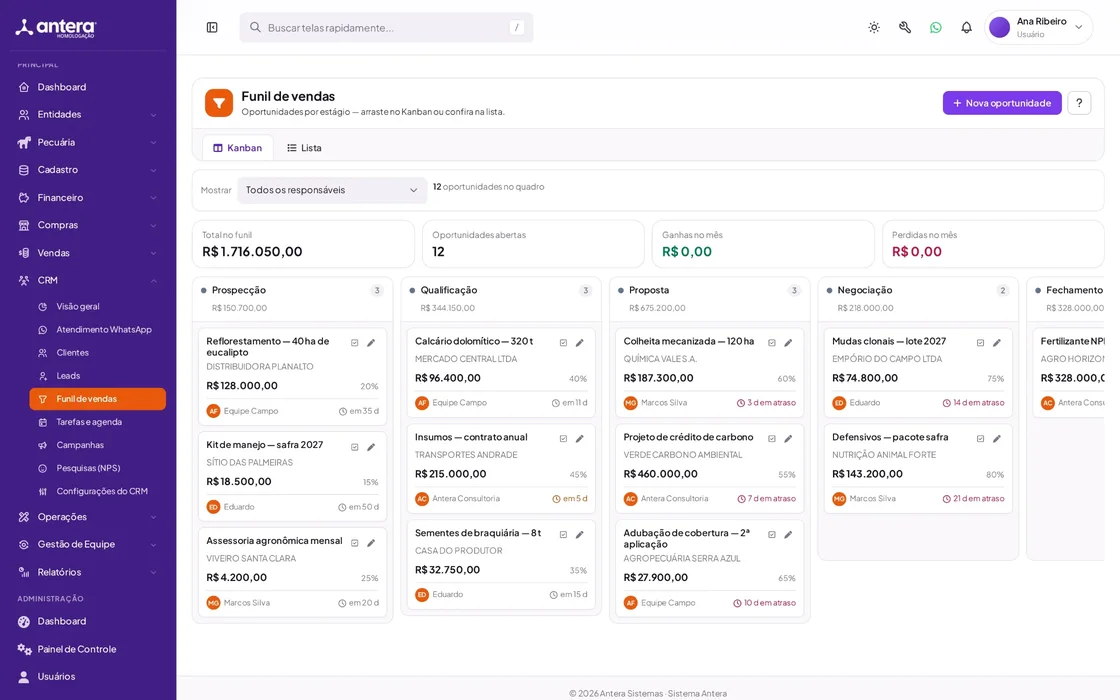Edit Assessoria agronômica mensal card pencil
This screenshot has height=700, width=1120.
tap(371, 543)
